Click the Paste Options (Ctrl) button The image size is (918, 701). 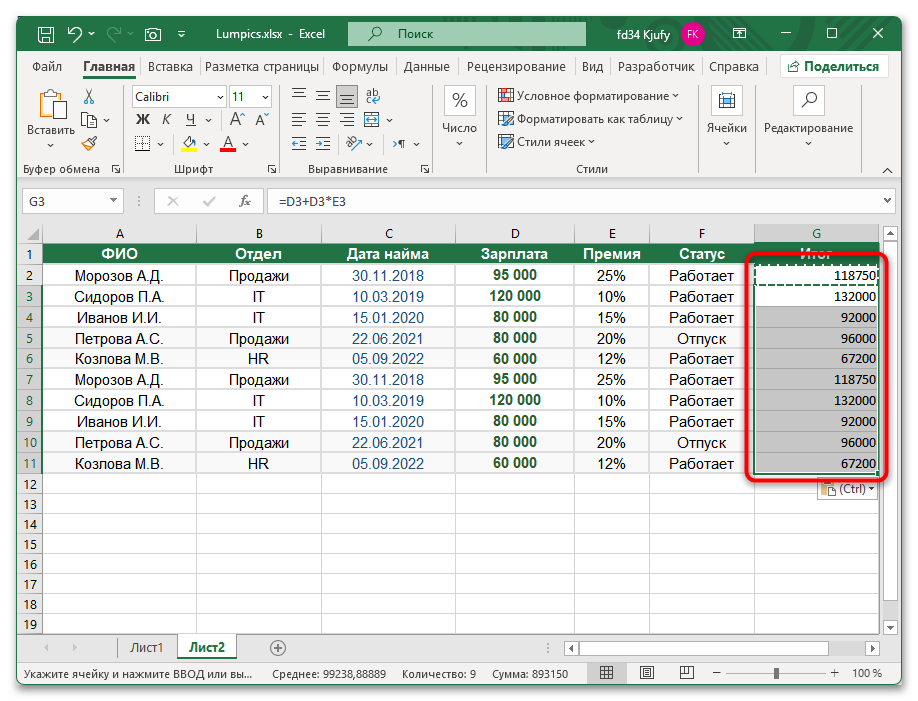[x=846, y=489]
